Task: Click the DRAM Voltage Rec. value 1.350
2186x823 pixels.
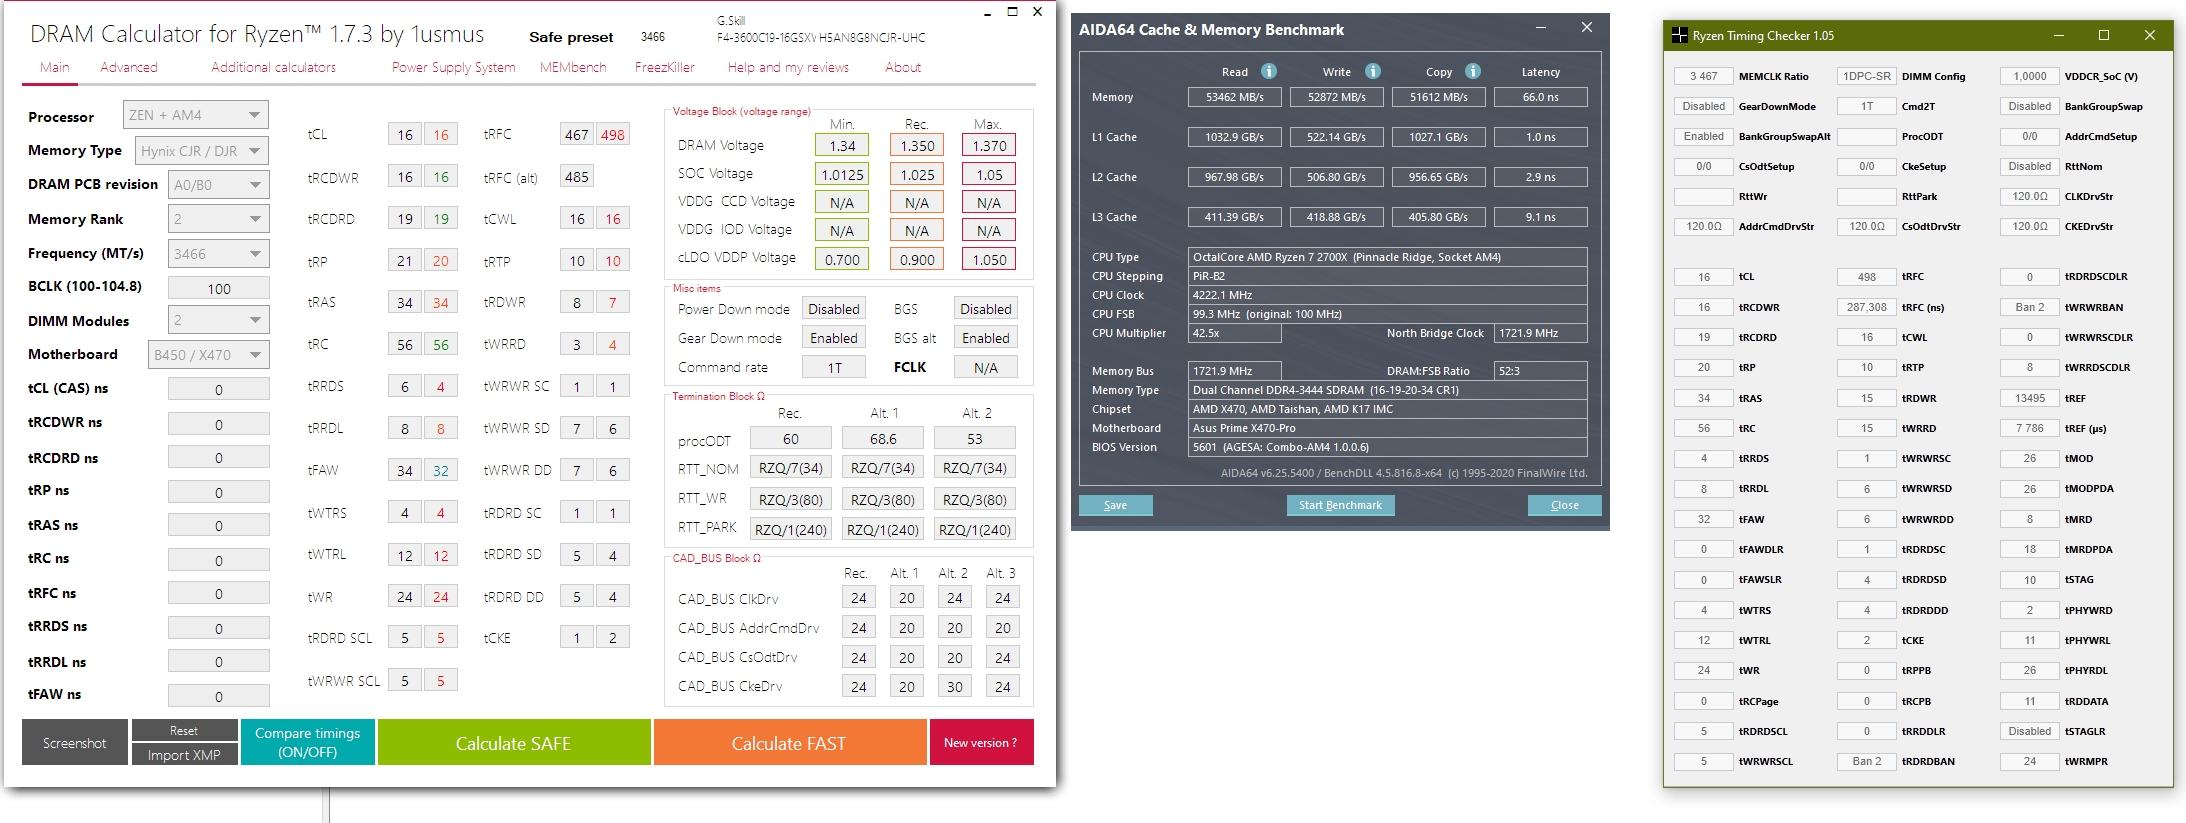Action: 917,145
